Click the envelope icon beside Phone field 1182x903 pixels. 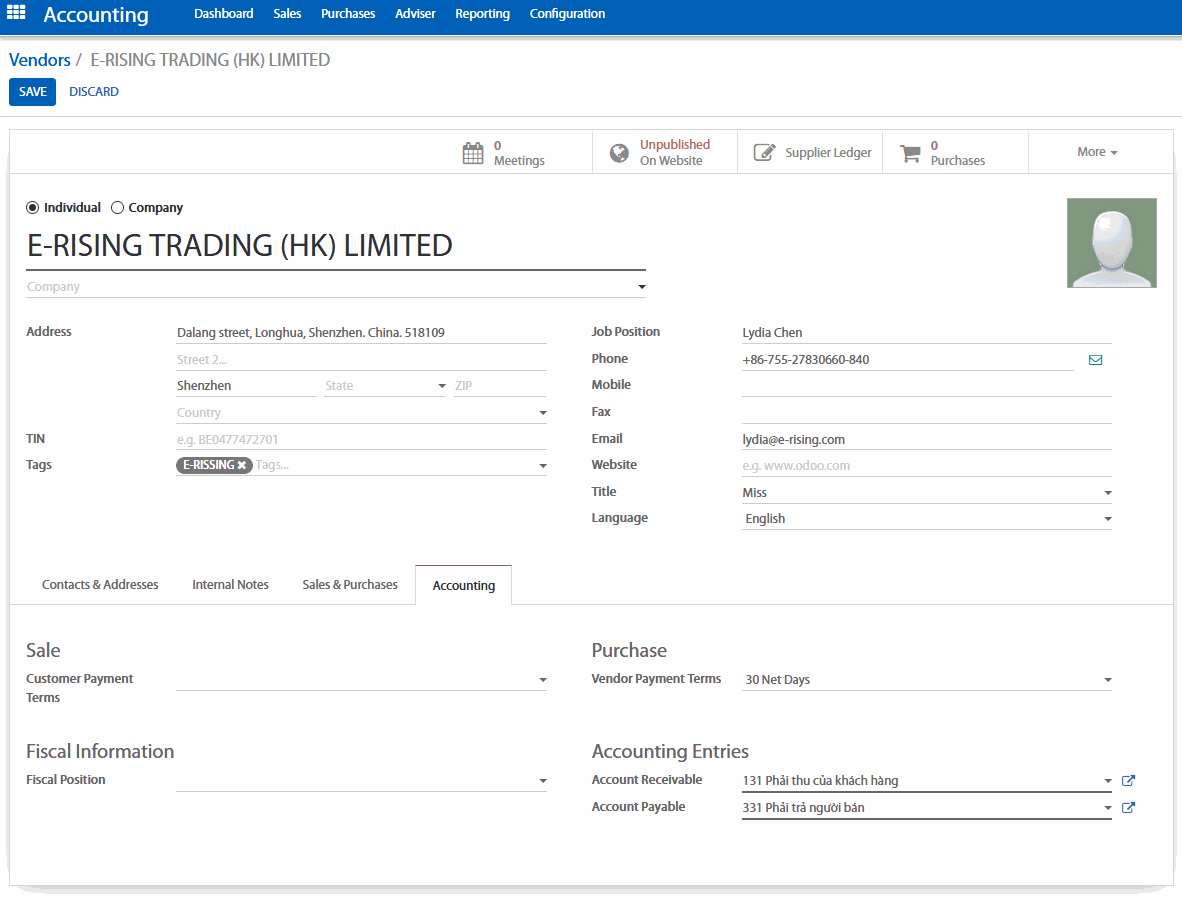tap(1095, 360)
